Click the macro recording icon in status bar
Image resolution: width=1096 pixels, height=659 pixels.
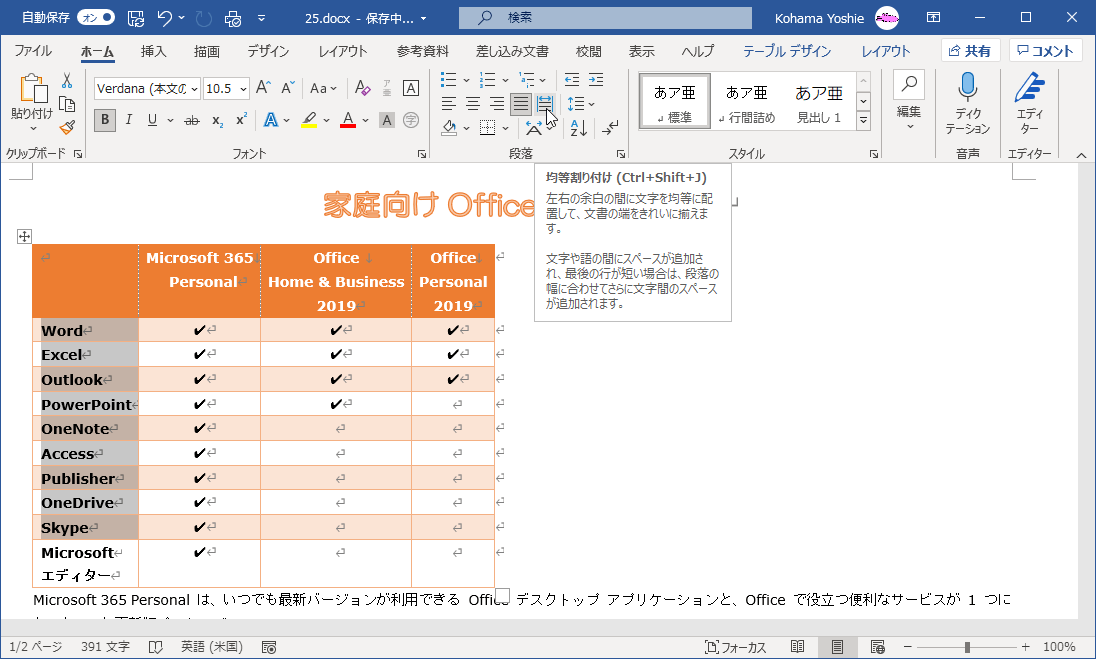pyautogui.click(x=269, y=647)
